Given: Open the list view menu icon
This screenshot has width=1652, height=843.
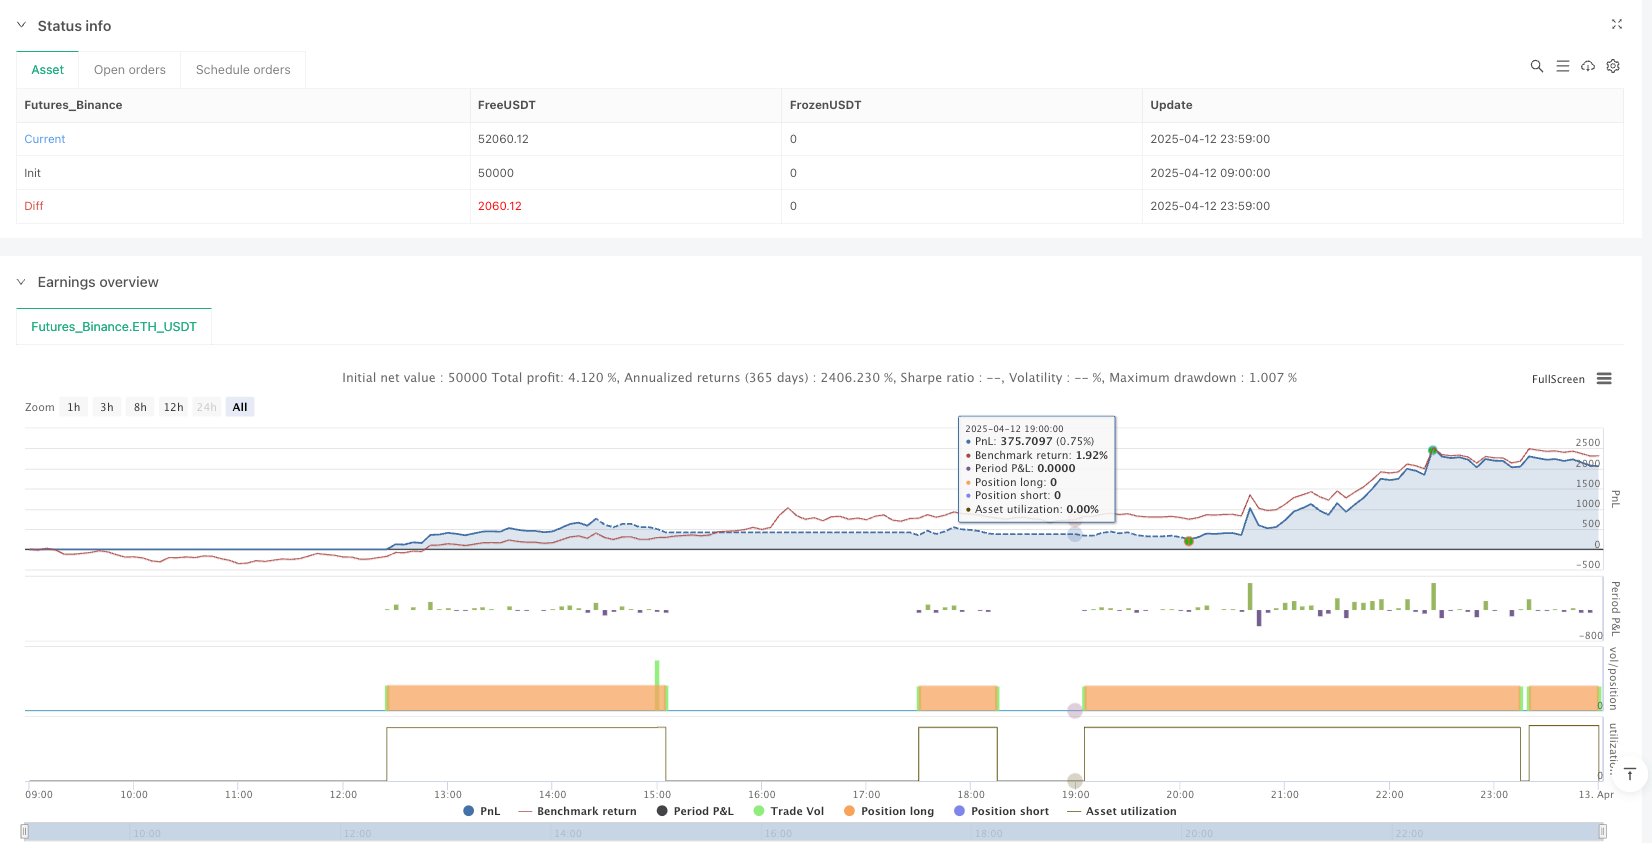Looking at the screenshot, I should (1563, 66).
